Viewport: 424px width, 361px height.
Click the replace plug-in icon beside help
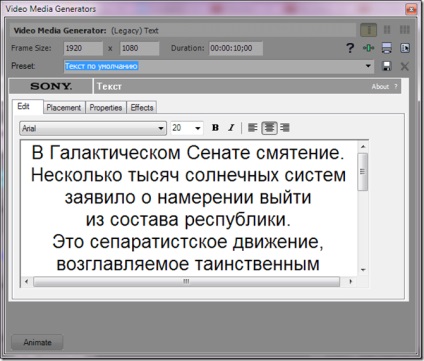pyautogui.click(x=387, y=48)
